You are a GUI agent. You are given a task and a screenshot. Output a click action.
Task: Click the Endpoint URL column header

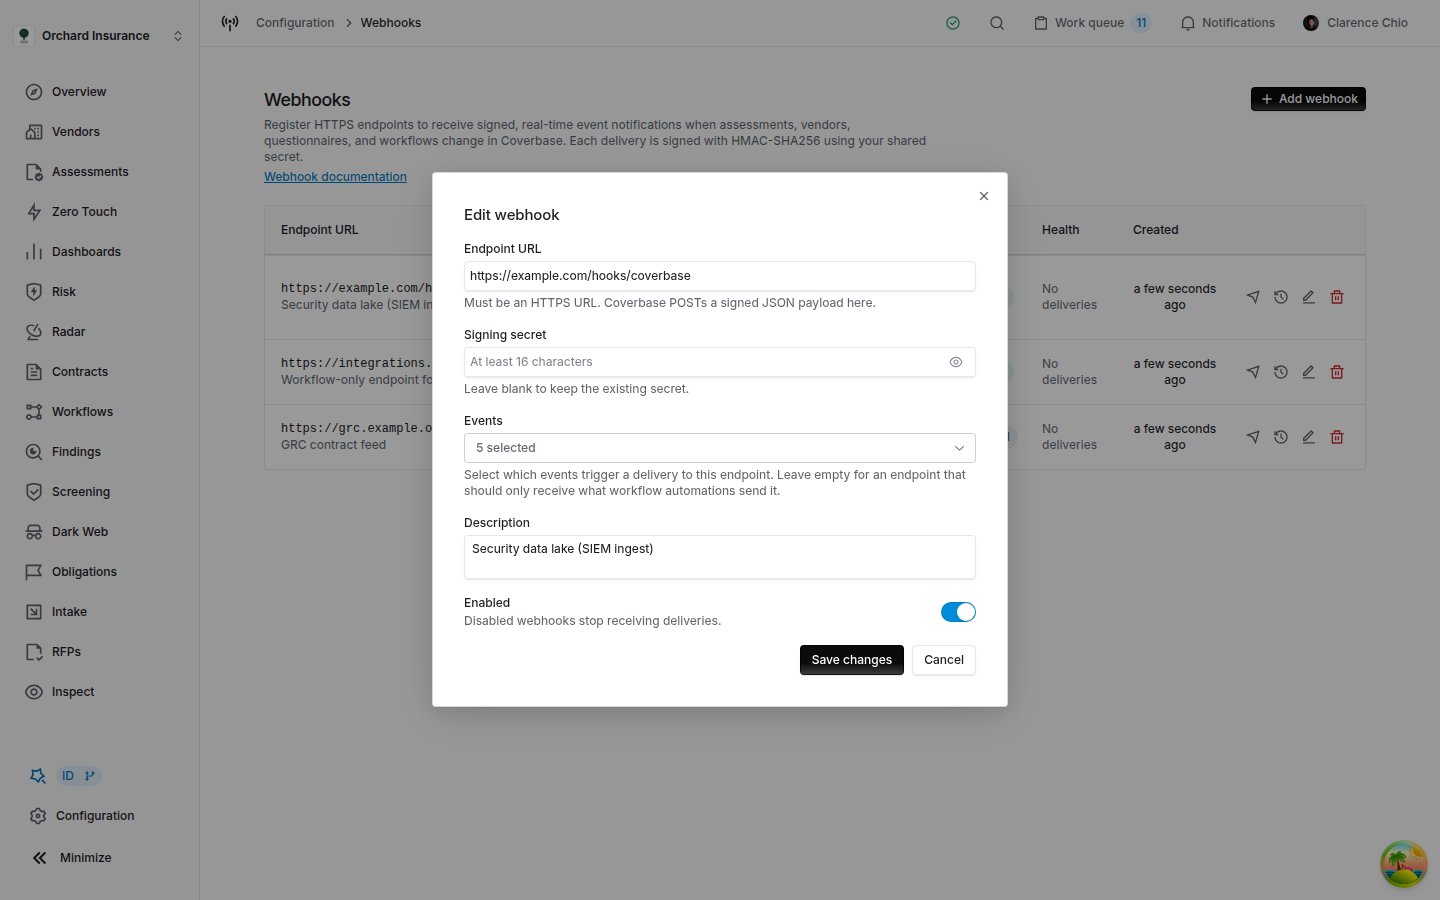[319, 230]
